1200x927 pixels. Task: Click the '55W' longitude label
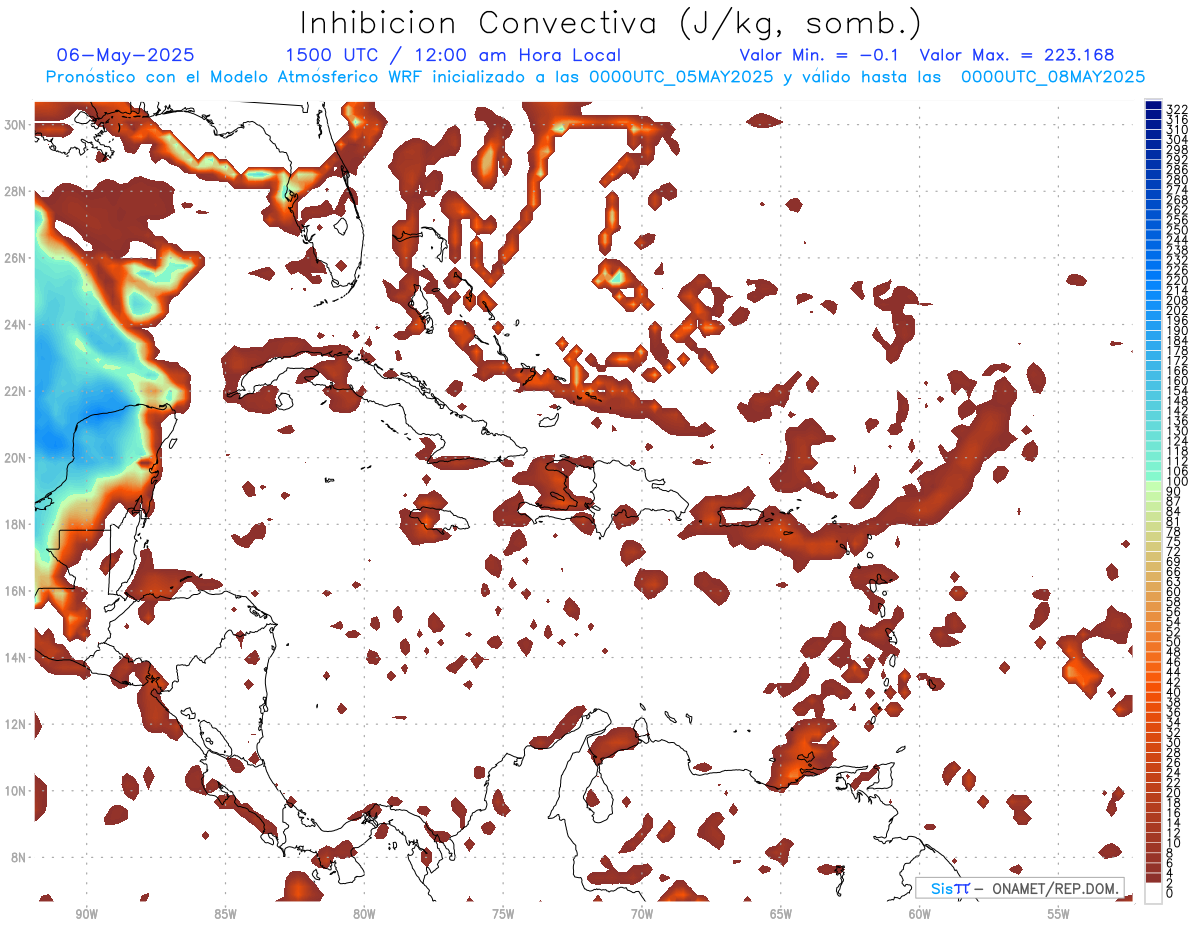[x=1058, y=914]
